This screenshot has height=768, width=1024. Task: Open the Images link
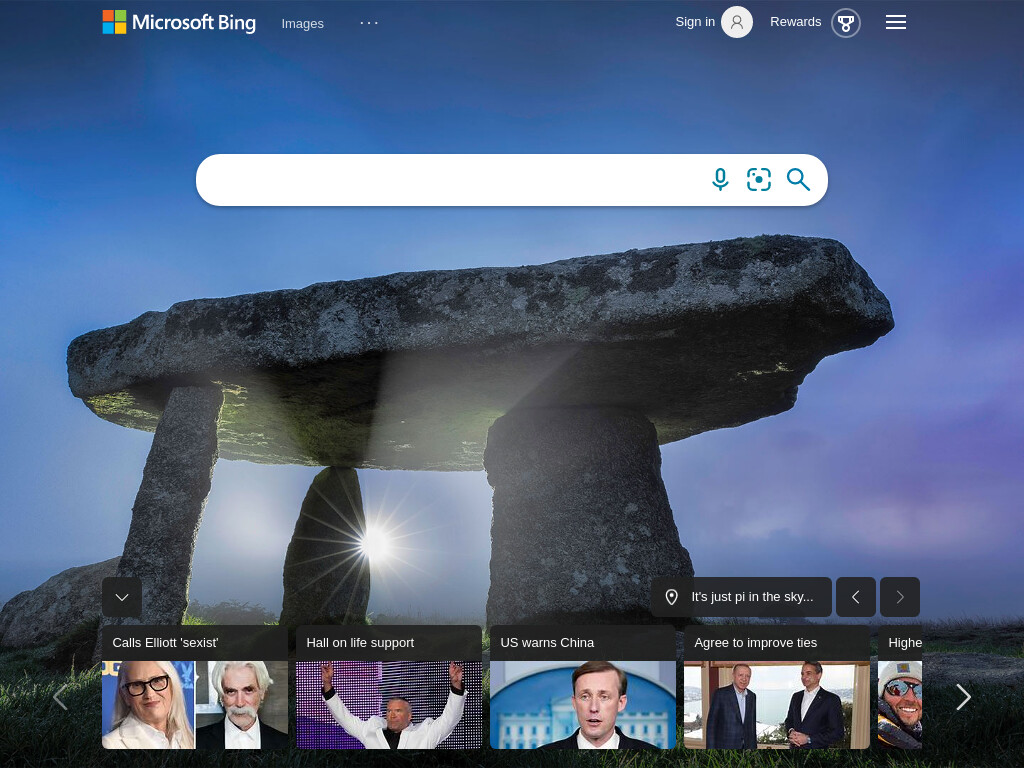click(302, 24)
